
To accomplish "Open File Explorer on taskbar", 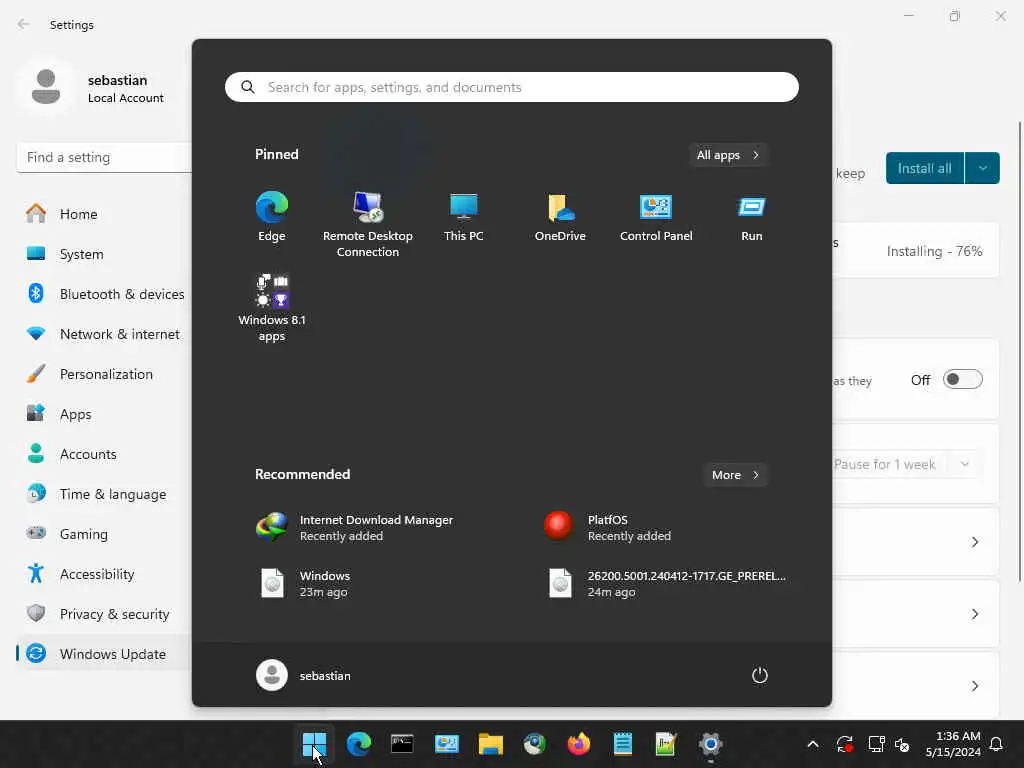I will [x=490, y=744].
